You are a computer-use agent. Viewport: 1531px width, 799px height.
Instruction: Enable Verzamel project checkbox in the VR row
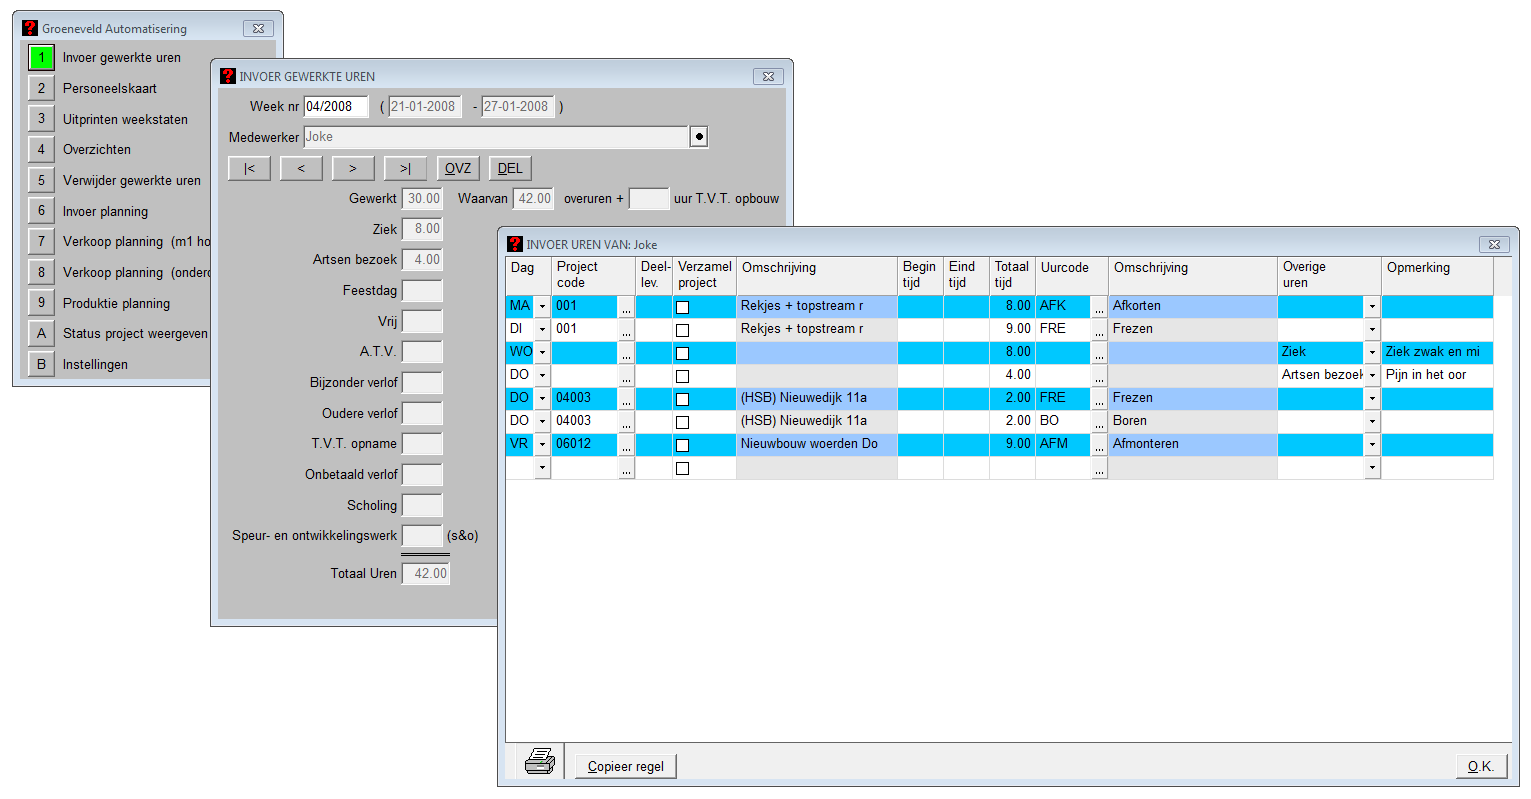(682, 445)
